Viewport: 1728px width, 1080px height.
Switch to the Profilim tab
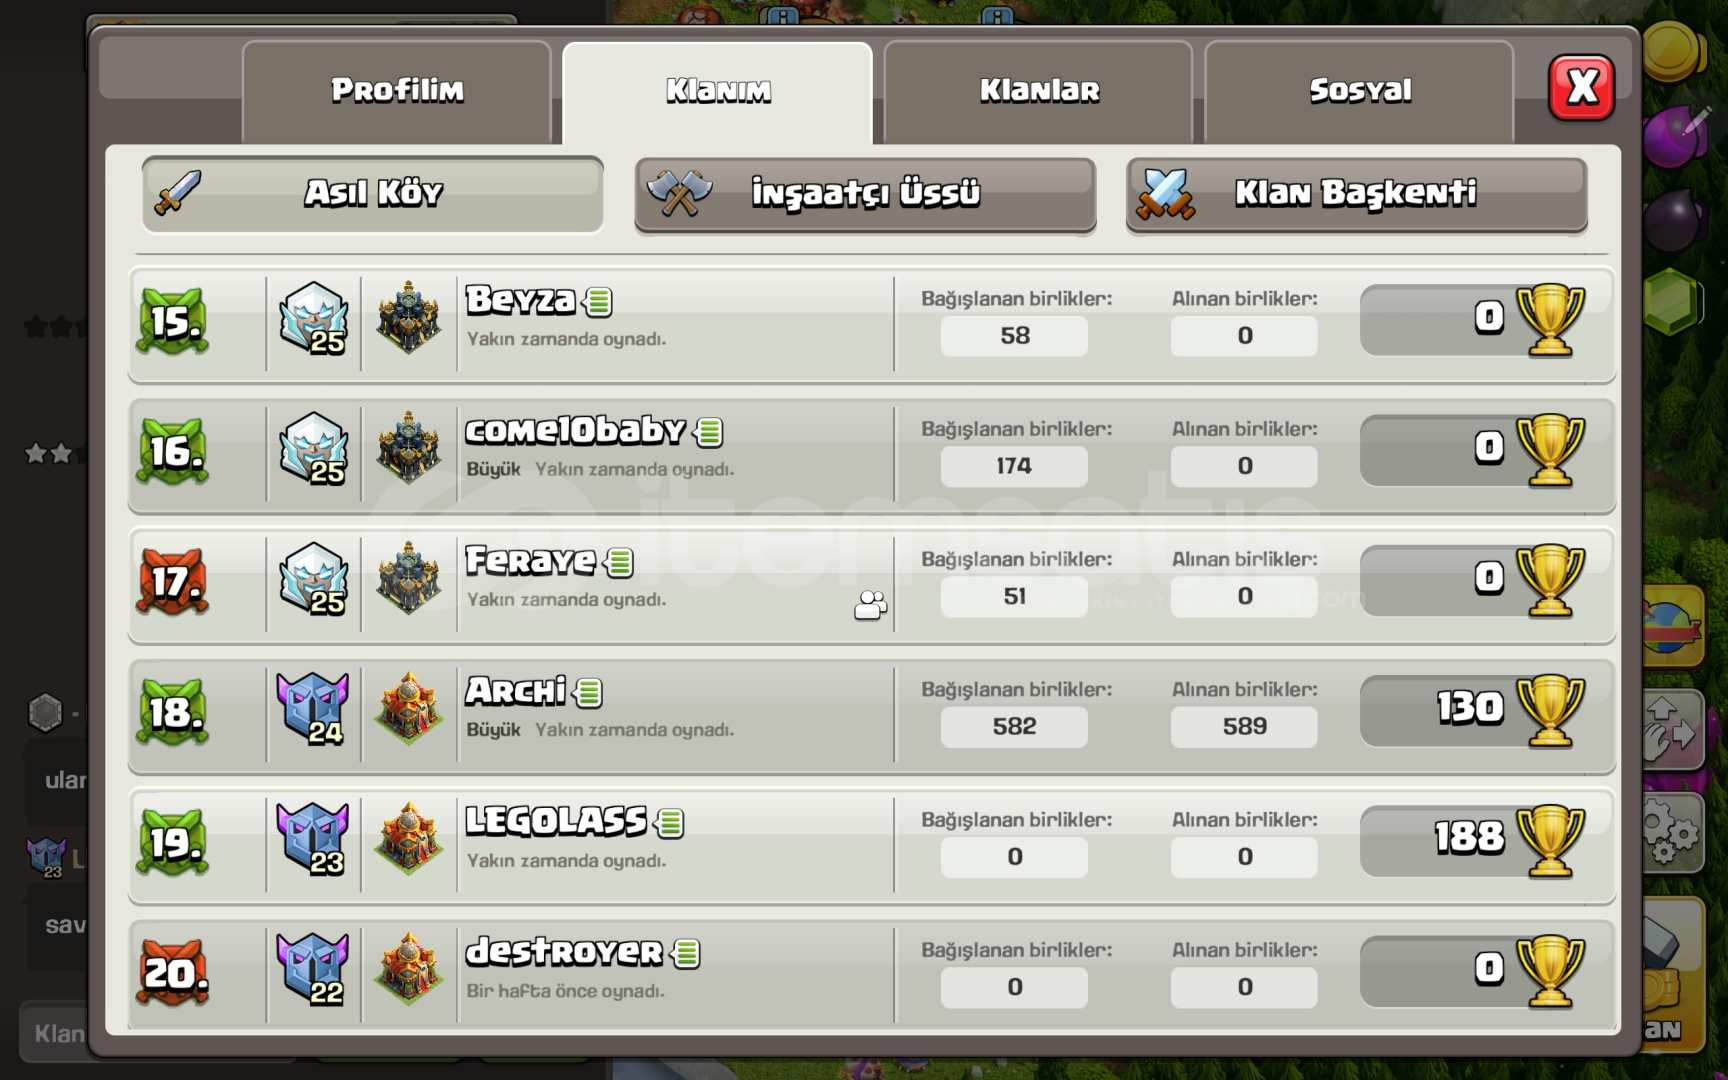(x=397, y=92)
